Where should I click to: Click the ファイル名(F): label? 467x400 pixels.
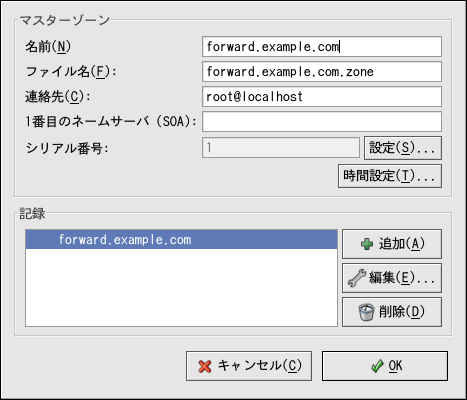click(71, 72)
